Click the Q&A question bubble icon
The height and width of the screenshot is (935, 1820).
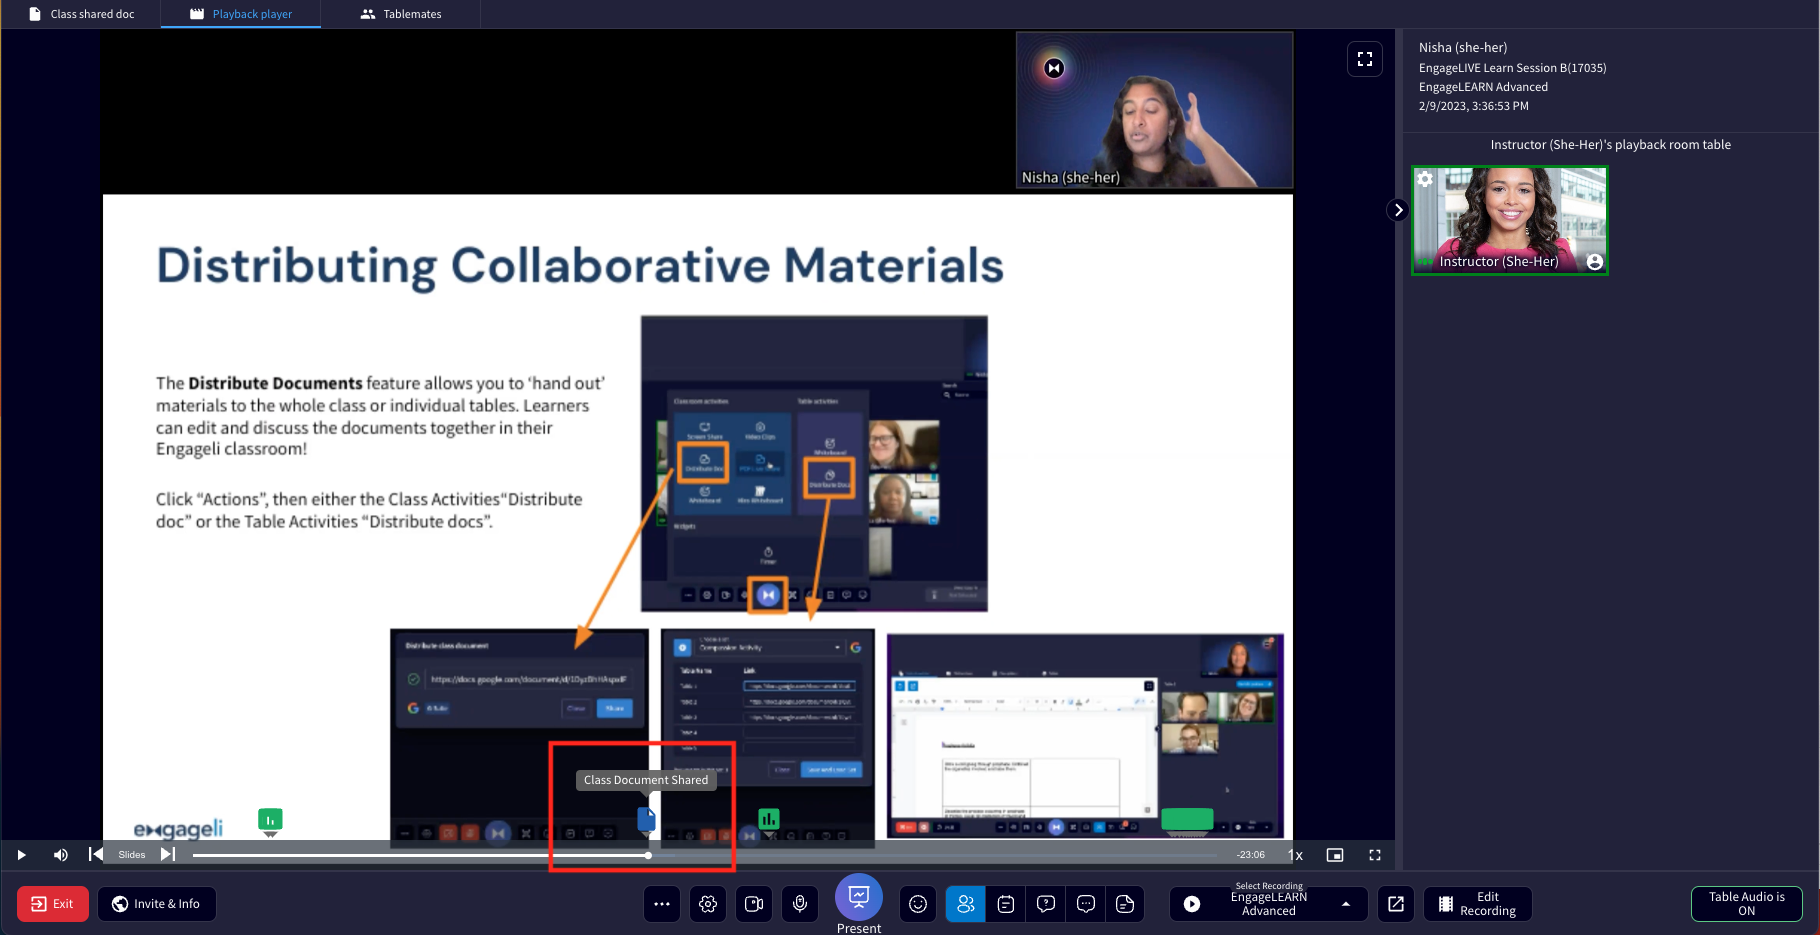[1046, 904]
